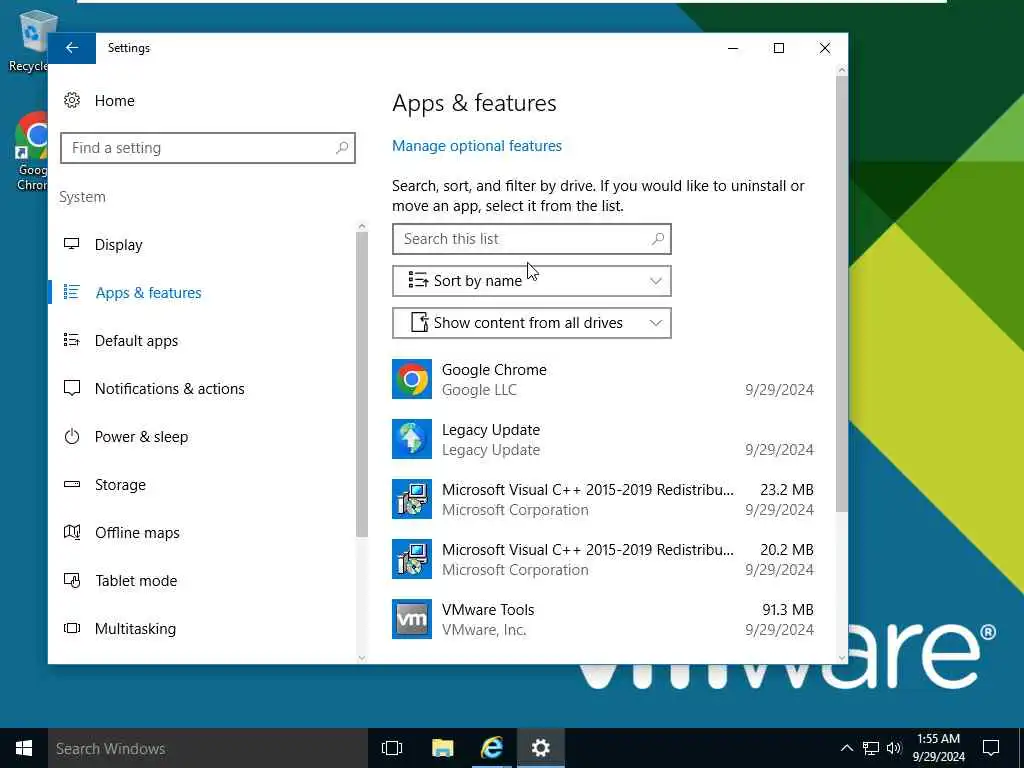Click the Power & sleep icon
Screen dimensions: 1024x768
[x=72, y=436]
